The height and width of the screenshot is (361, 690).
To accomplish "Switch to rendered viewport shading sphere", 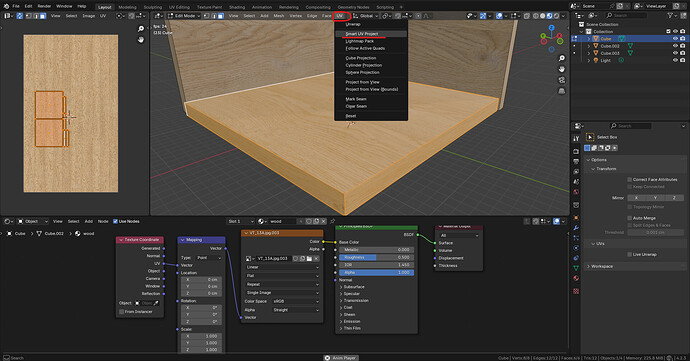I will 556,16.
